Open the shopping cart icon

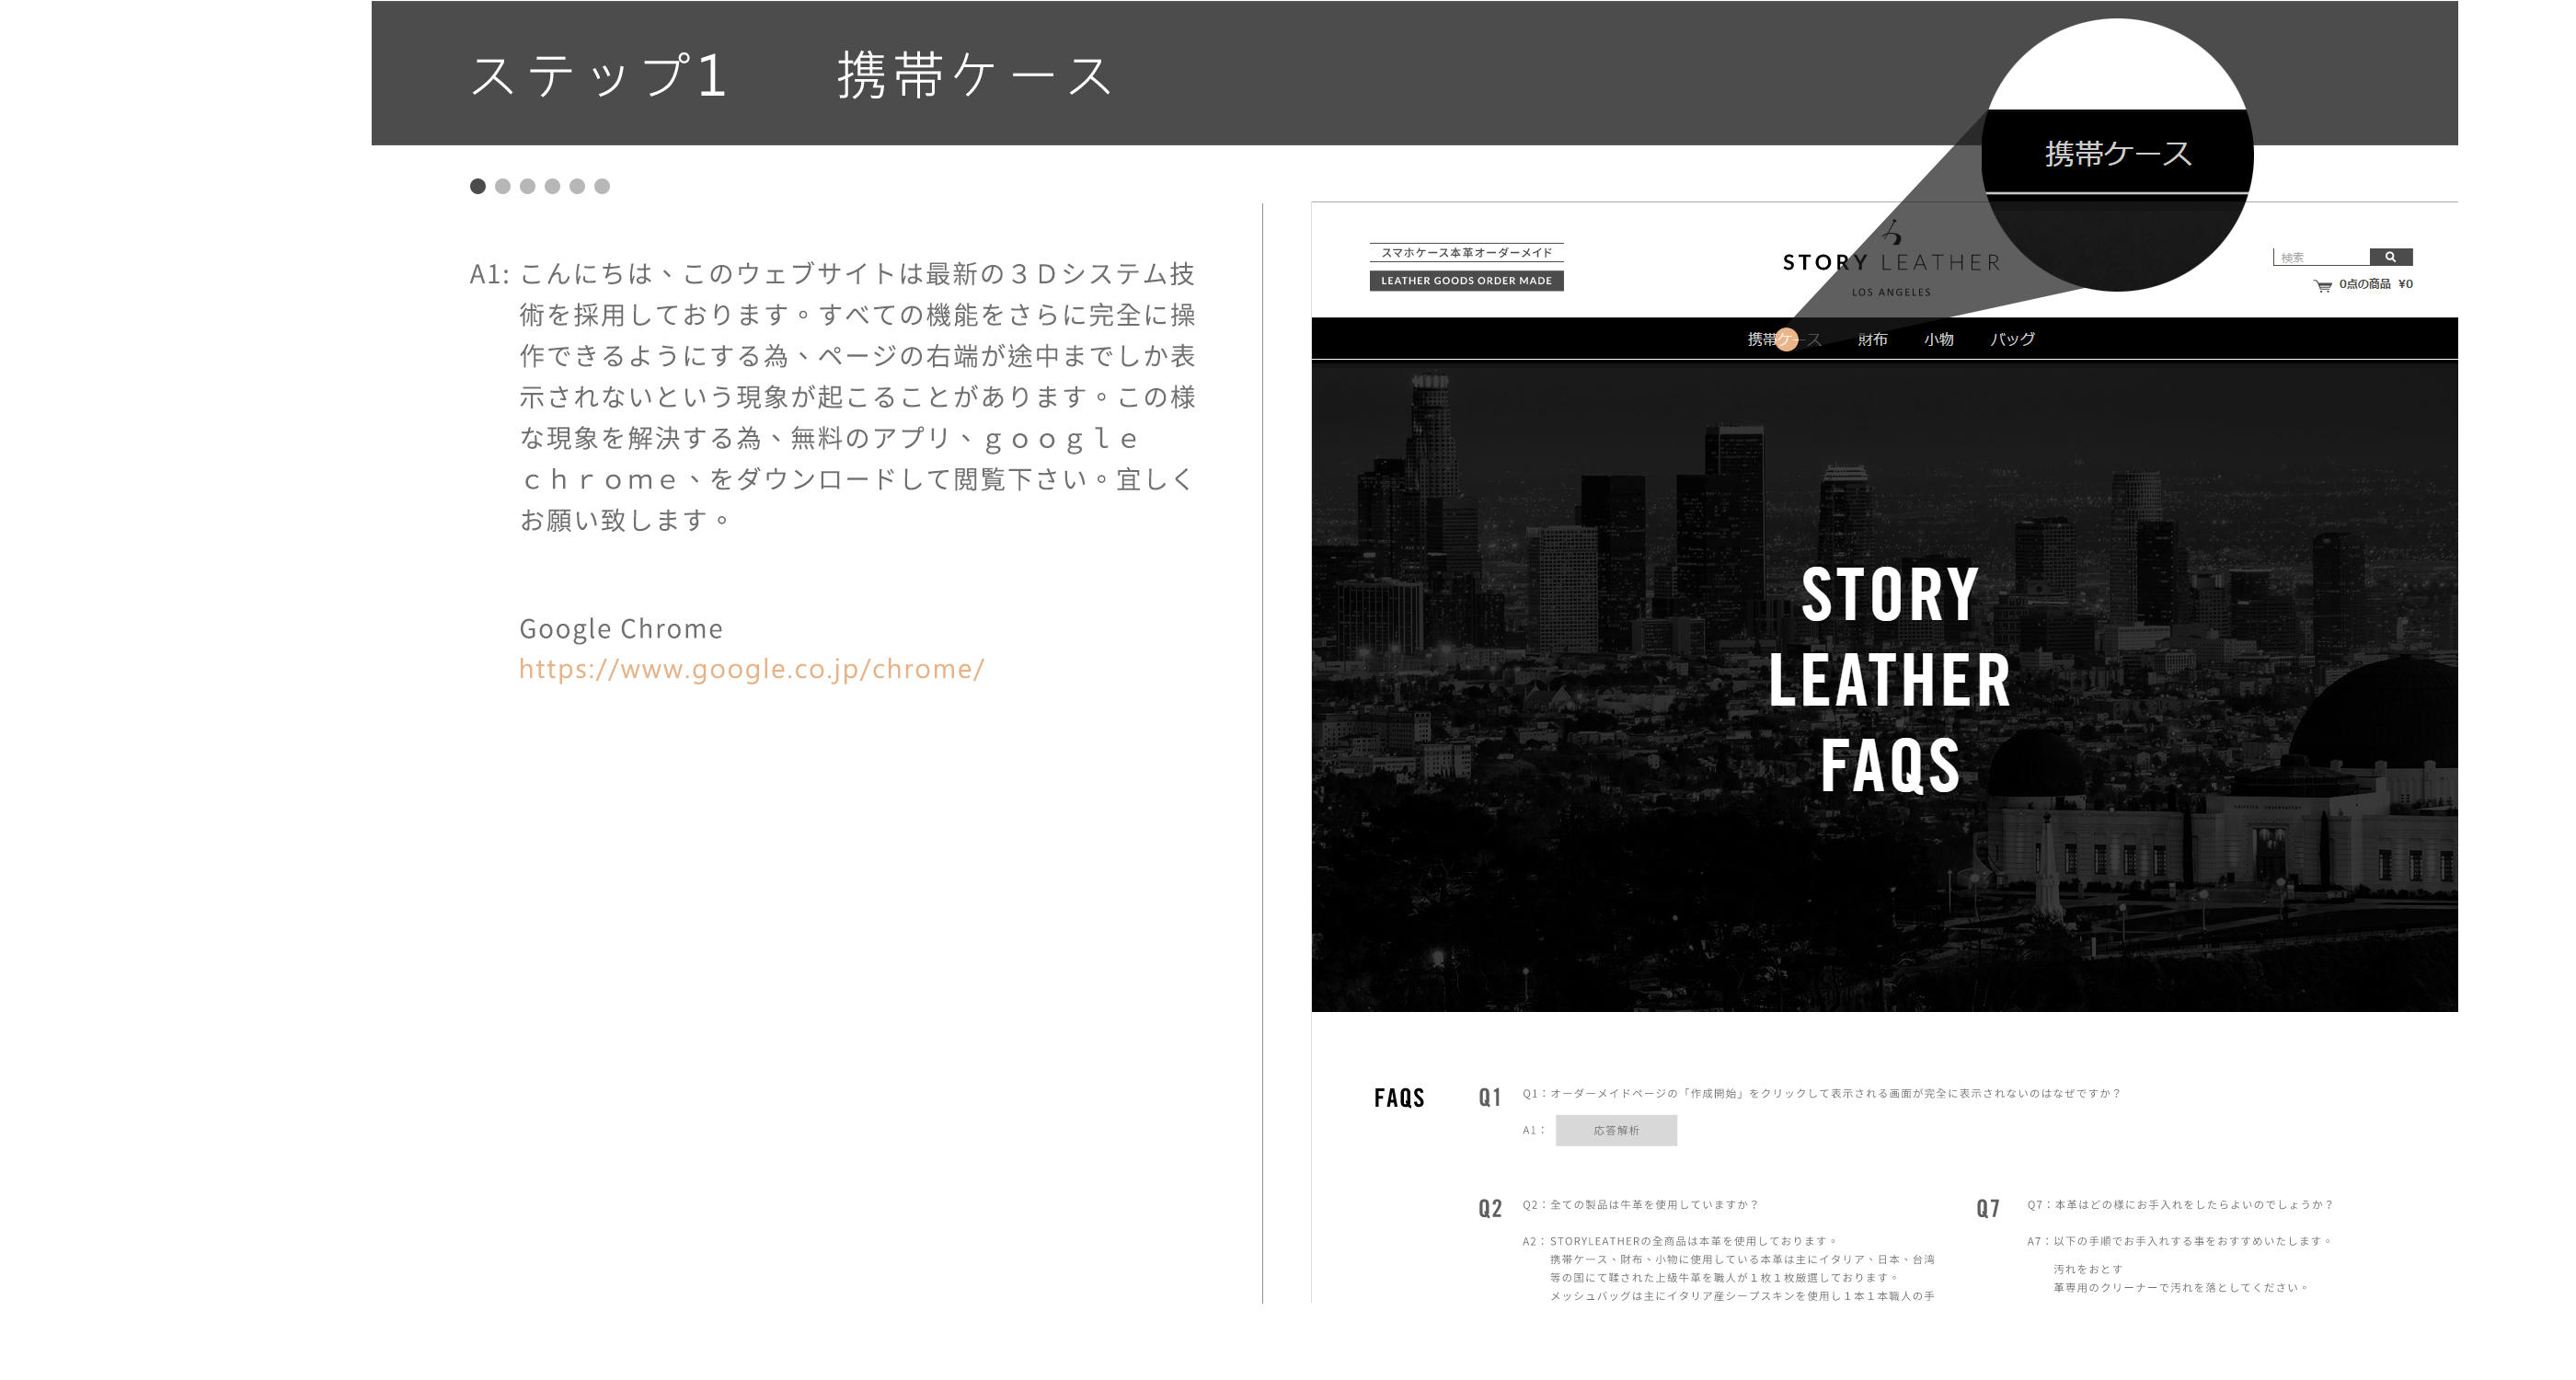tap(2322, 286)
